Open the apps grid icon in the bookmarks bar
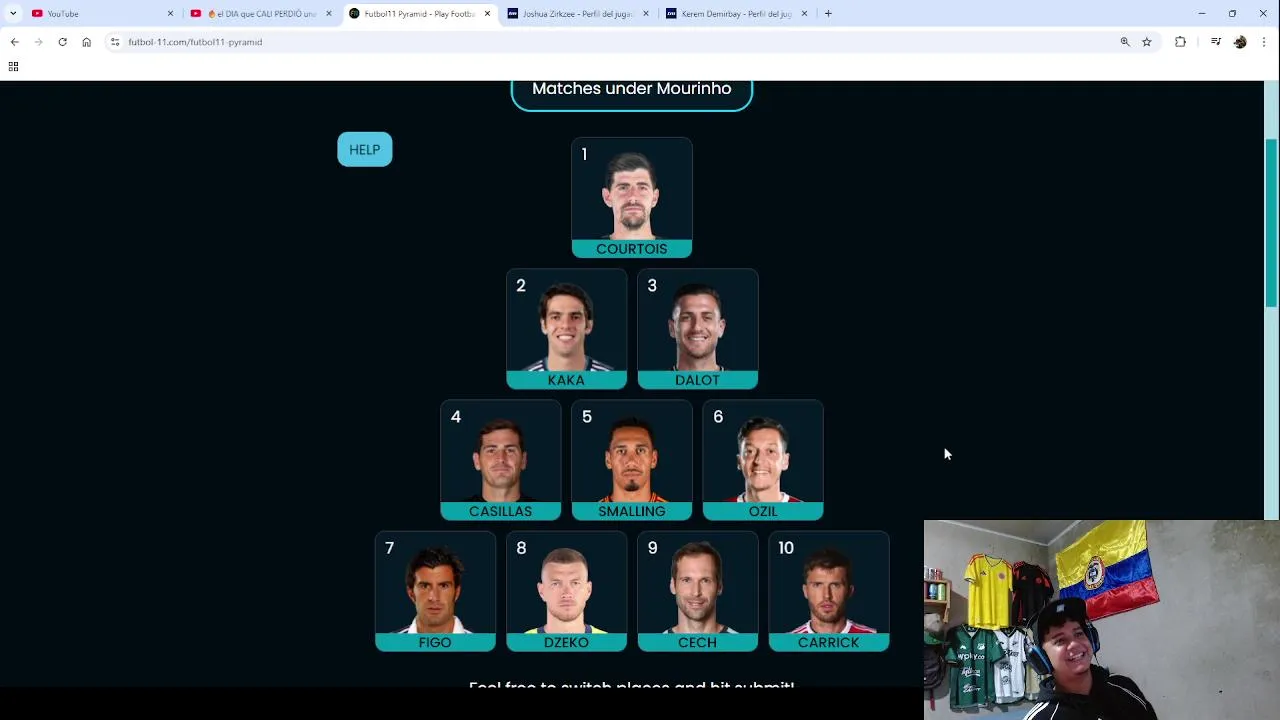The height and width of the screenshot is (720, 1280). 13,67
